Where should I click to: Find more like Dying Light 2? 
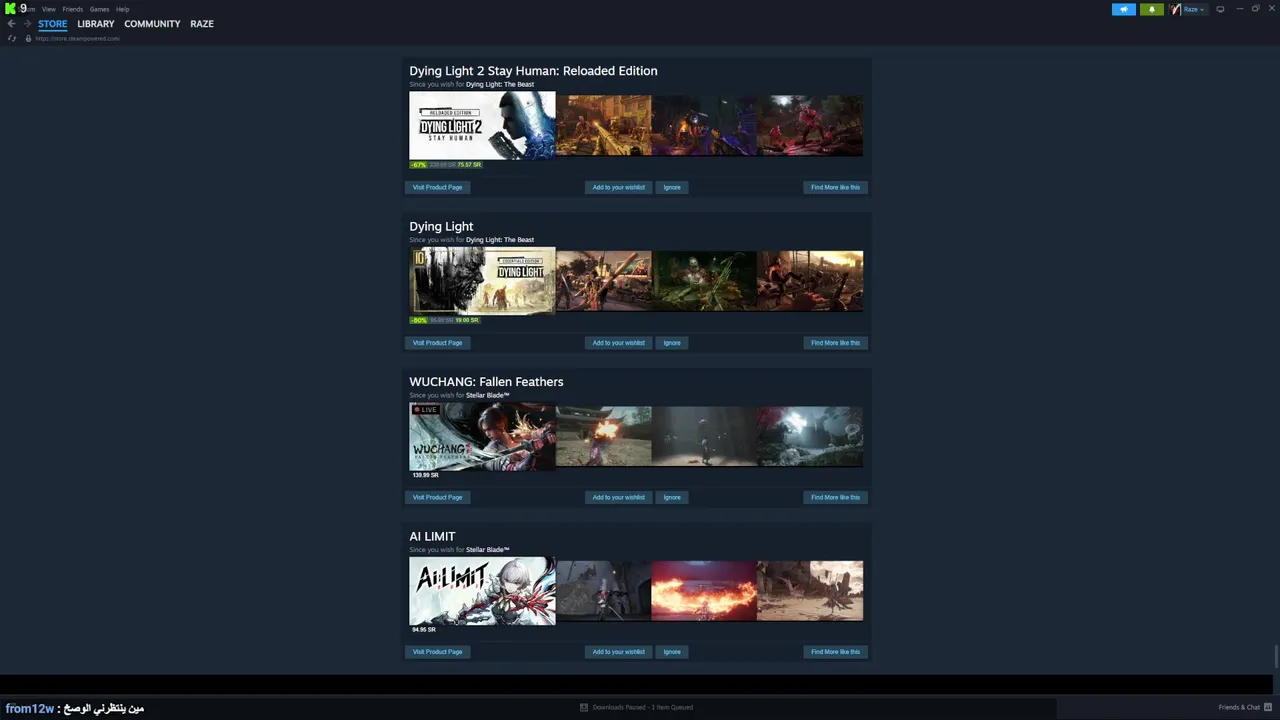(835, 187)
